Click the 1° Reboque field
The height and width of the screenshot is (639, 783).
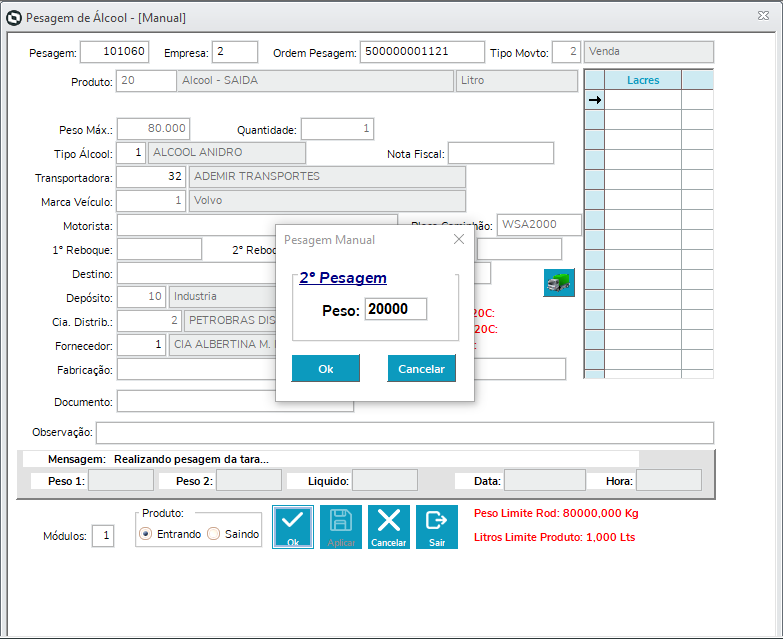(x=159, y=249)
